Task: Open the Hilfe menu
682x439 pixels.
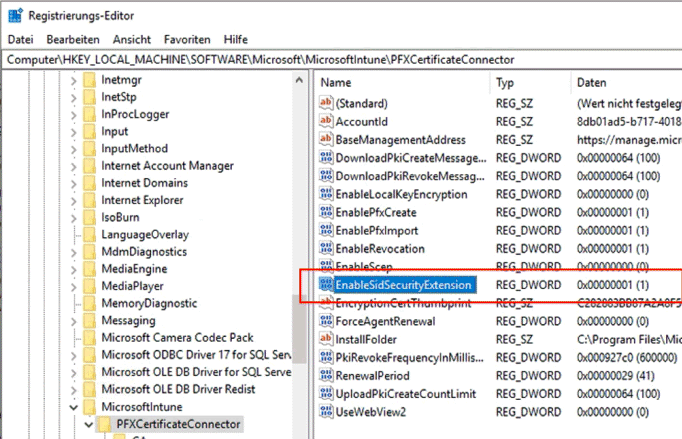Action: (236, 40)
